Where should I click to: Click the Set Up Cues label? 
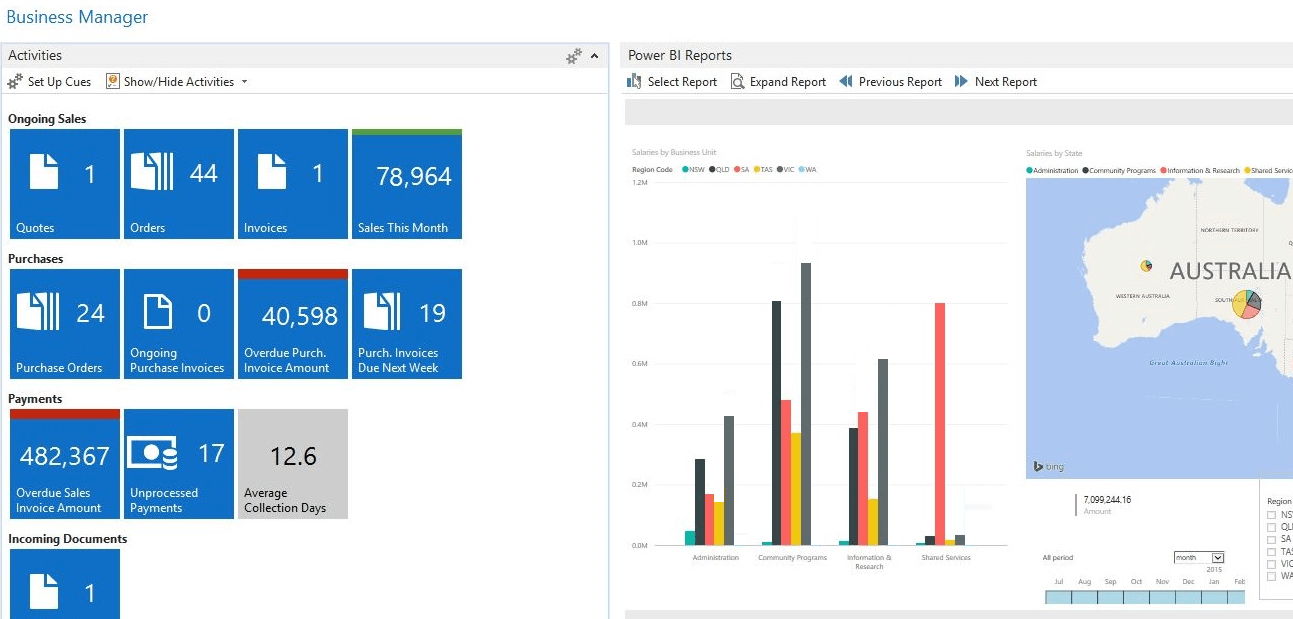coord(59,82)
